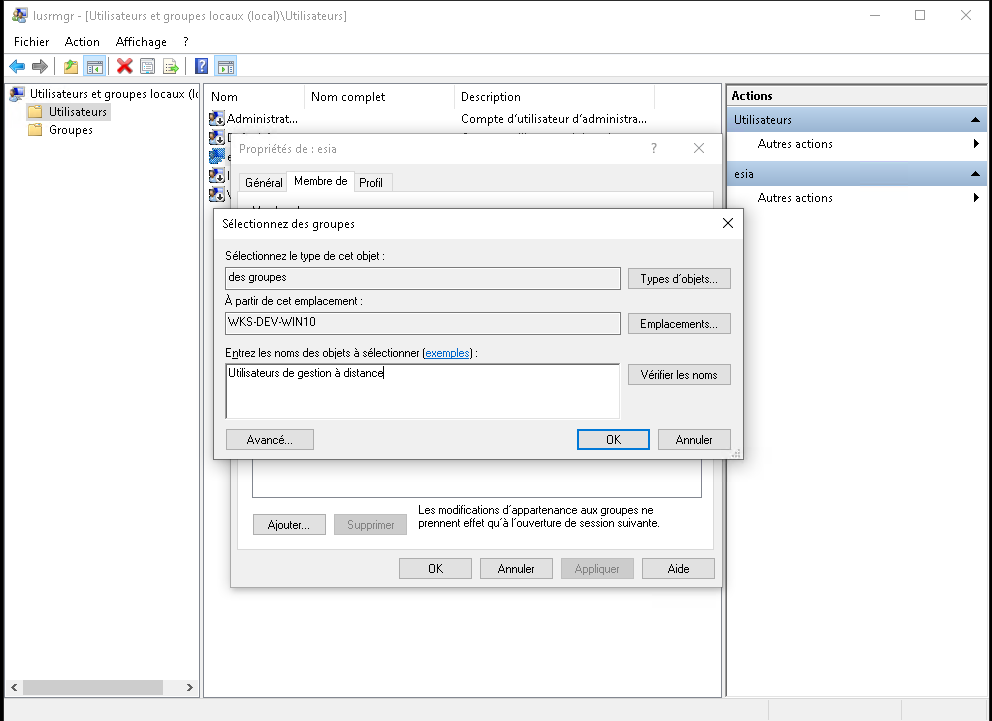
Task: Collapse the esia section in Actions pane
Action: tap(975, 174)
